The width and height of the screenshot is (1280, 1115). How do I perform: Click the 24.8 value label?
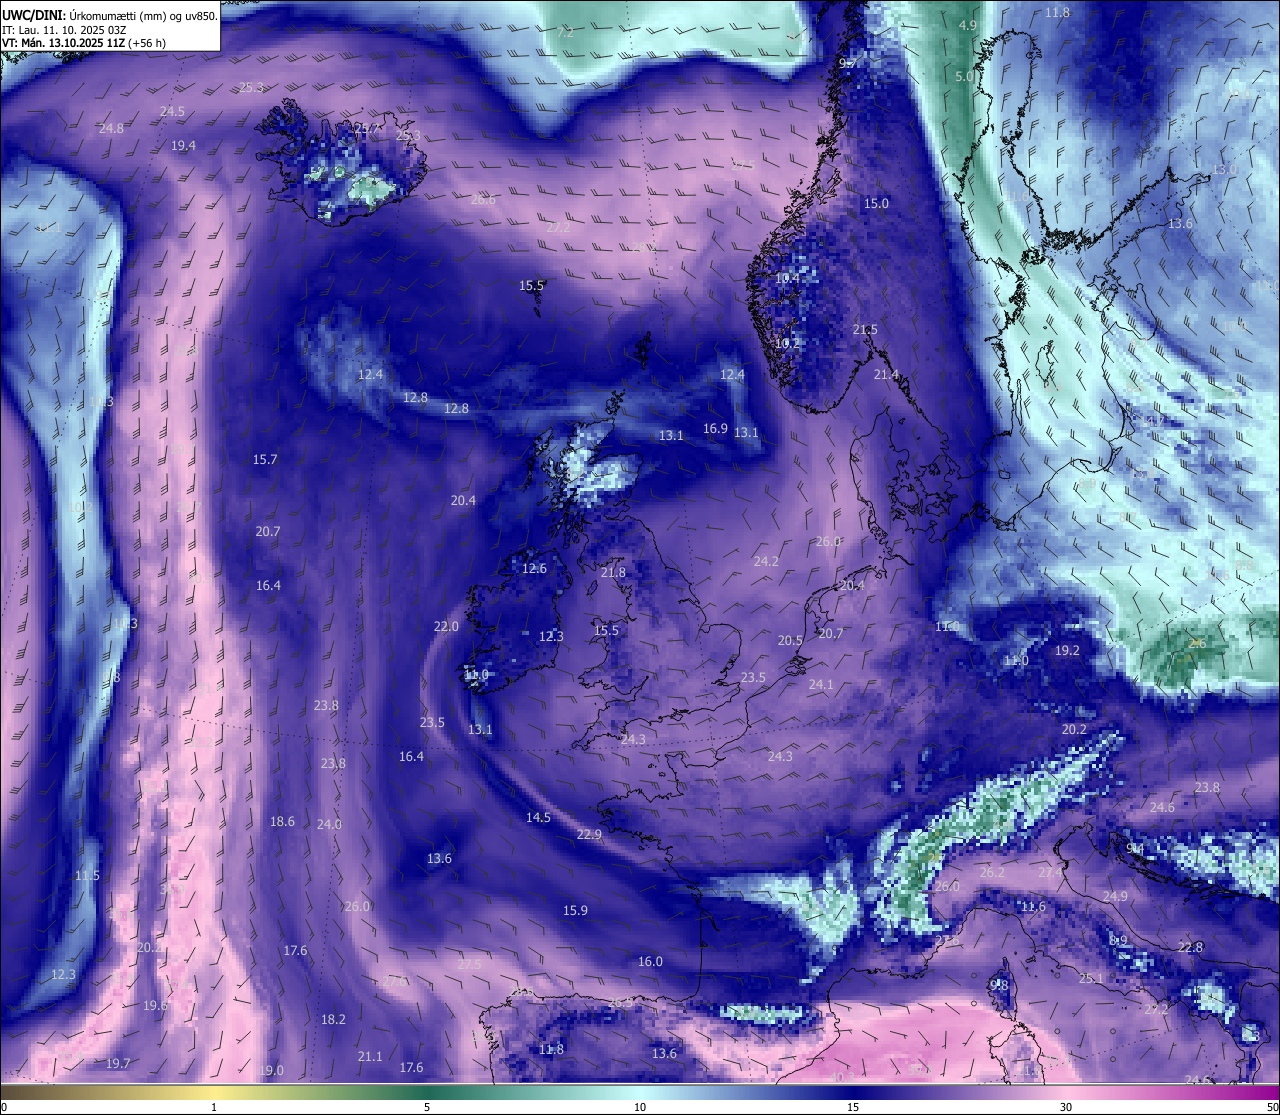[x=111, y=128]
